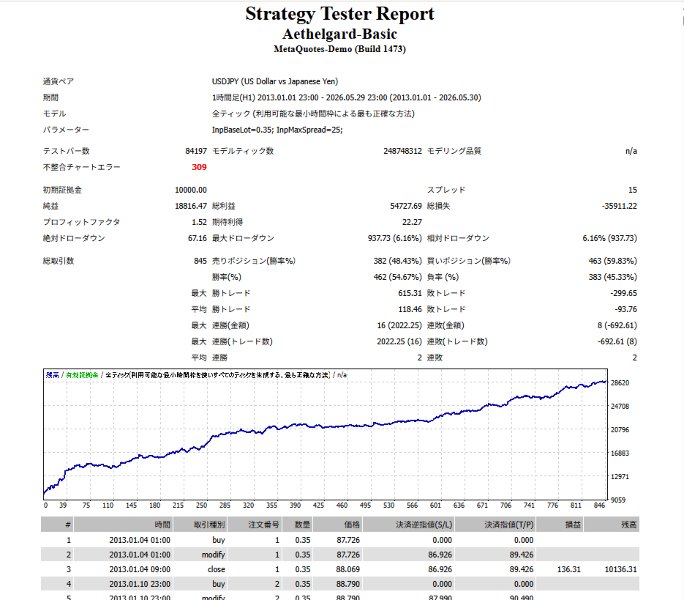This screenshot has width=684, height=600.
Task: Select the Aethelgard-Basic heading text
Action: click(339, 34)
